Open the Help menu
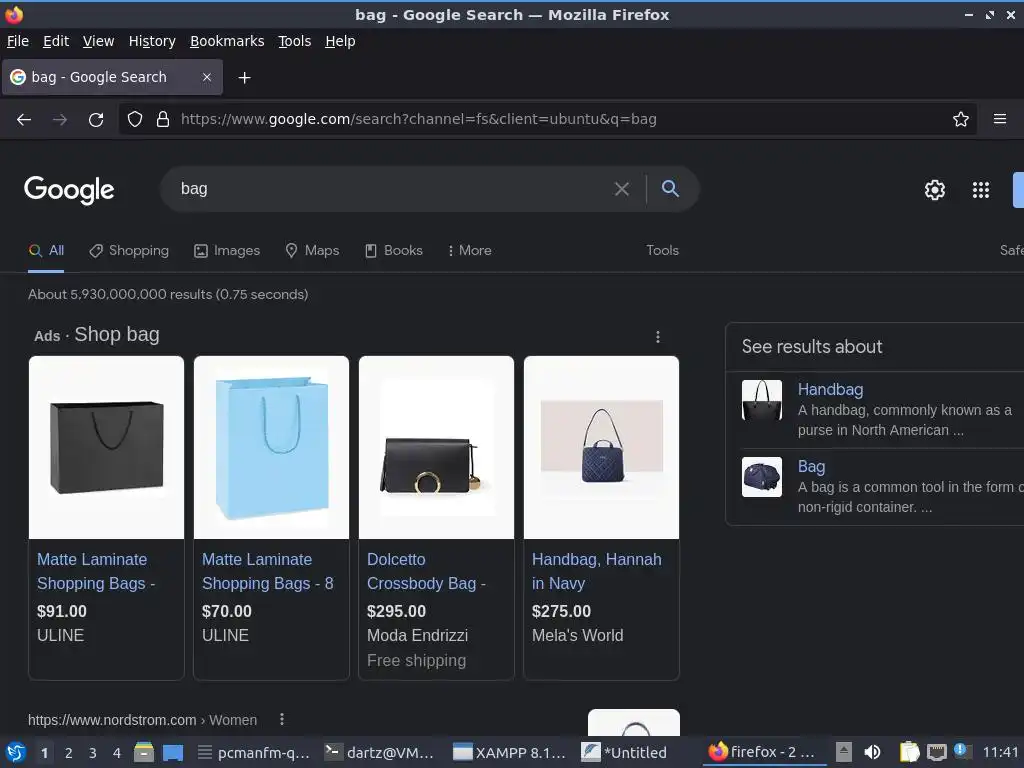The height and width of the screenshot is (768, 1024). click(340, 41)
